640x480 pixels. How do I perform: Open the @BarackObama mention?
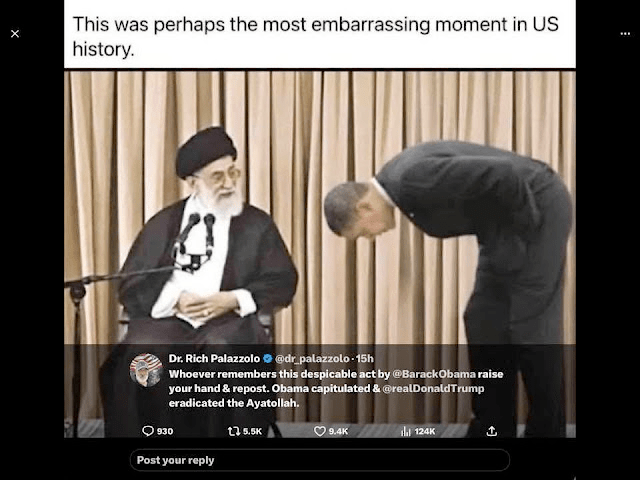(x=434, y=374)
